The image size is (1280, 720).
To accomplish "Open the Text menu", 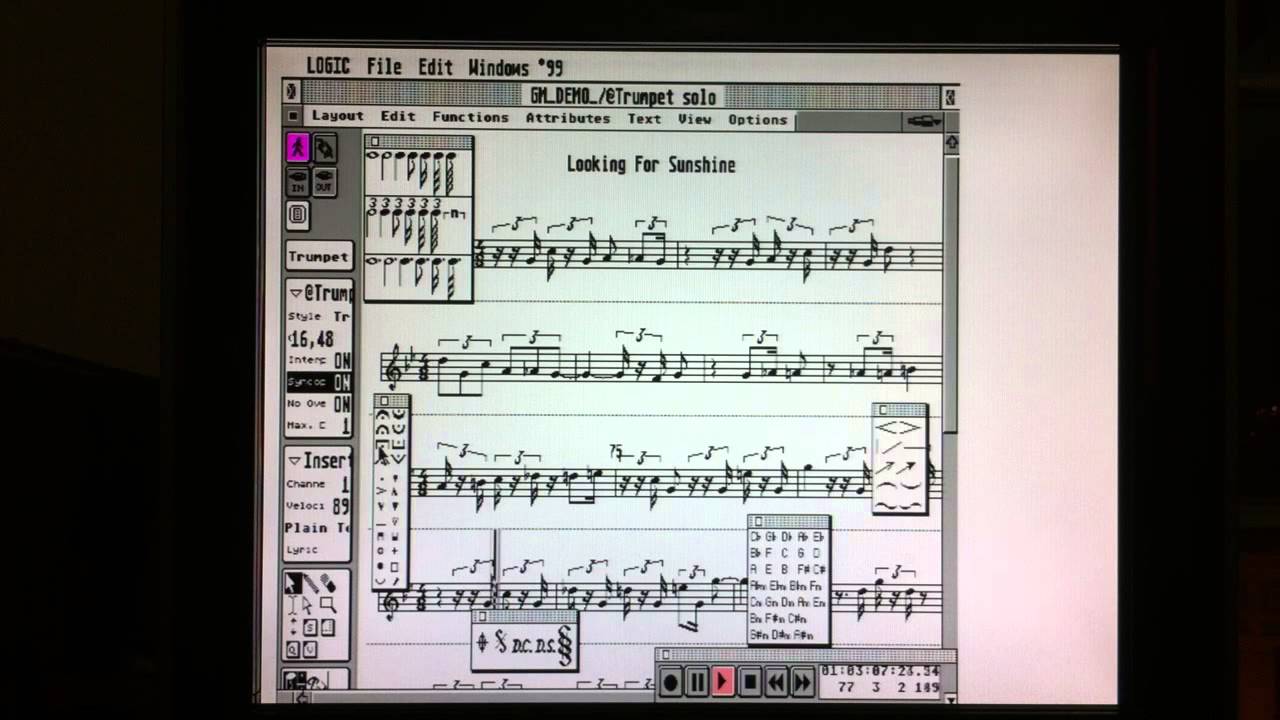I will click(x=644, y=118).
